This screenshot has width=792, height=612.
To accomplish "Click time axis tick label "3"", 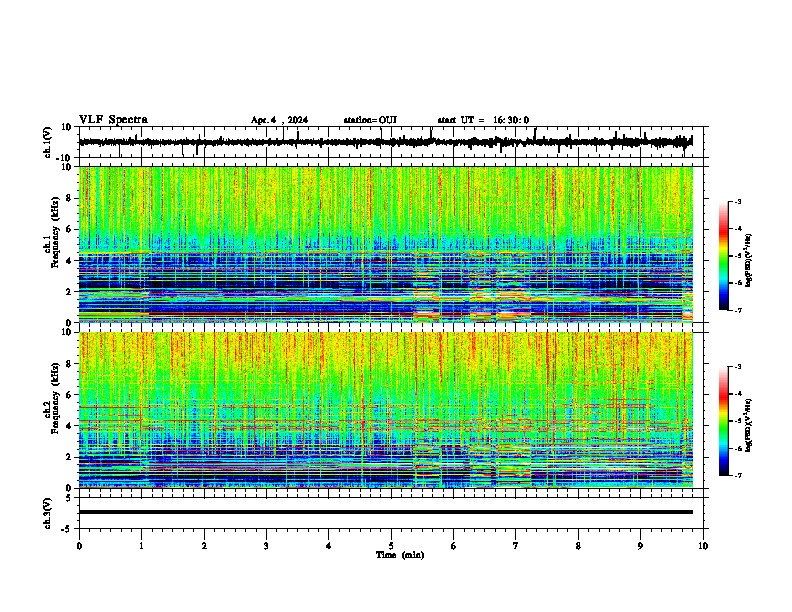I will [x=266, y=546].
